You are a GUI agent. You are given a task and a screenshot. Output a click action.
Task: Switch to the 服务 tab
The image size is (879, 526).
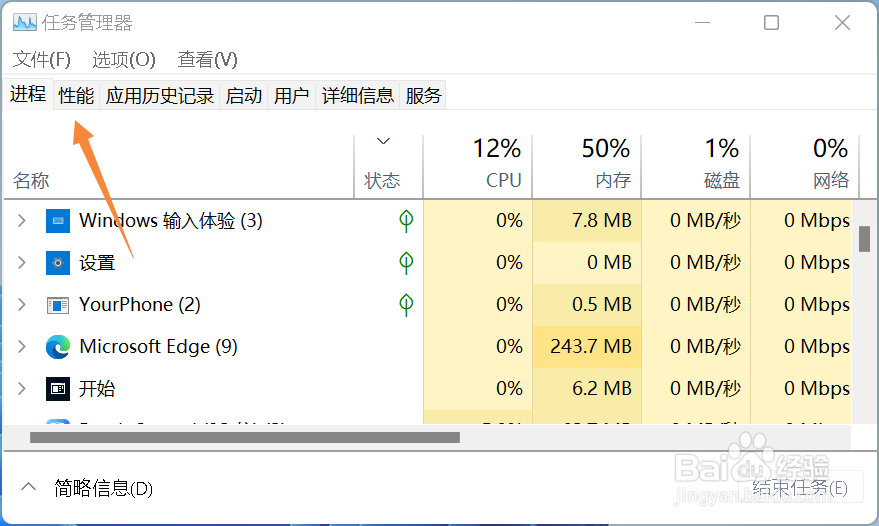click(x=423, y=95)
